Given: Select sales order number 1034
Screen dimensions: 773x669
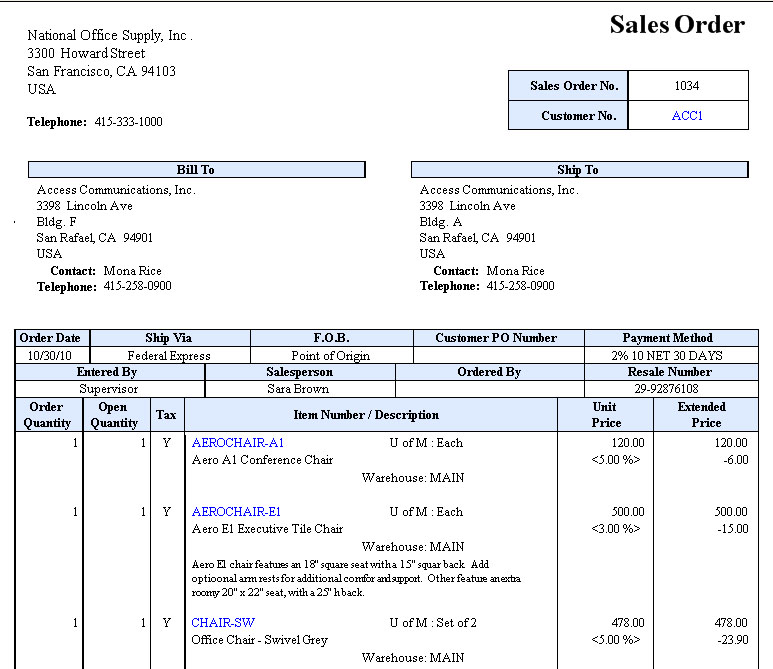Looking at the screenshot, I should click(x=687, y=86).
